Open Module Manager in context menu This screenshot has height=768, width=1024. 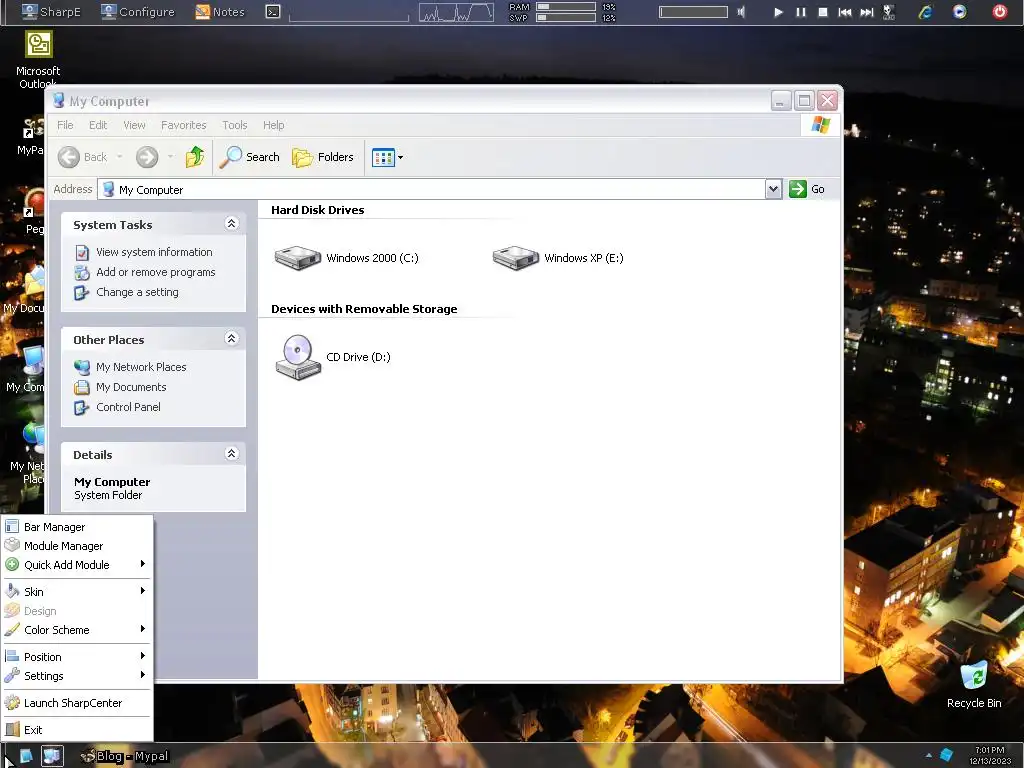(x=77, y=546)
